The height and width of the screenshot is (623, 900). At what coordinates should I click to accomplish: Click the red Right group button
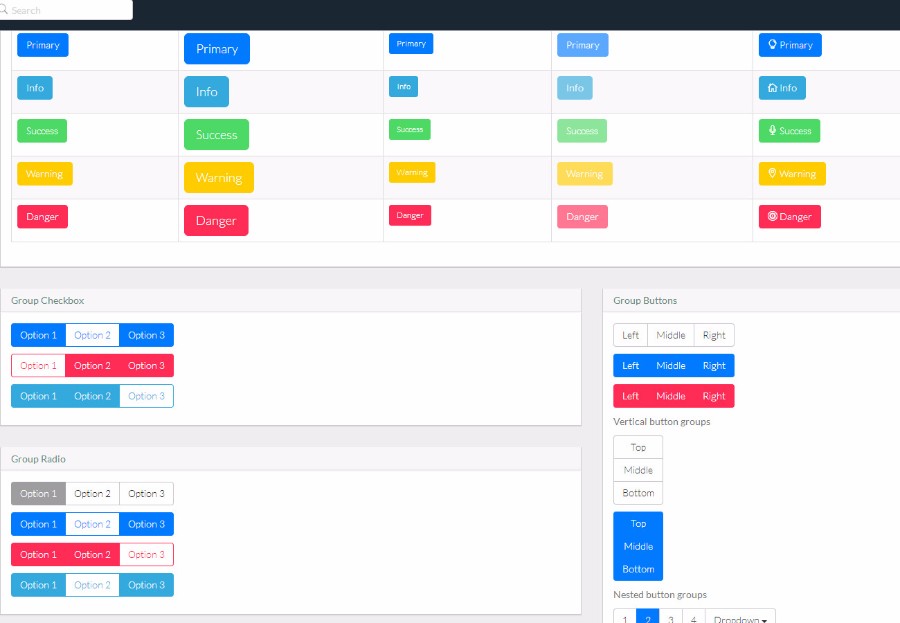pos(713,396)
